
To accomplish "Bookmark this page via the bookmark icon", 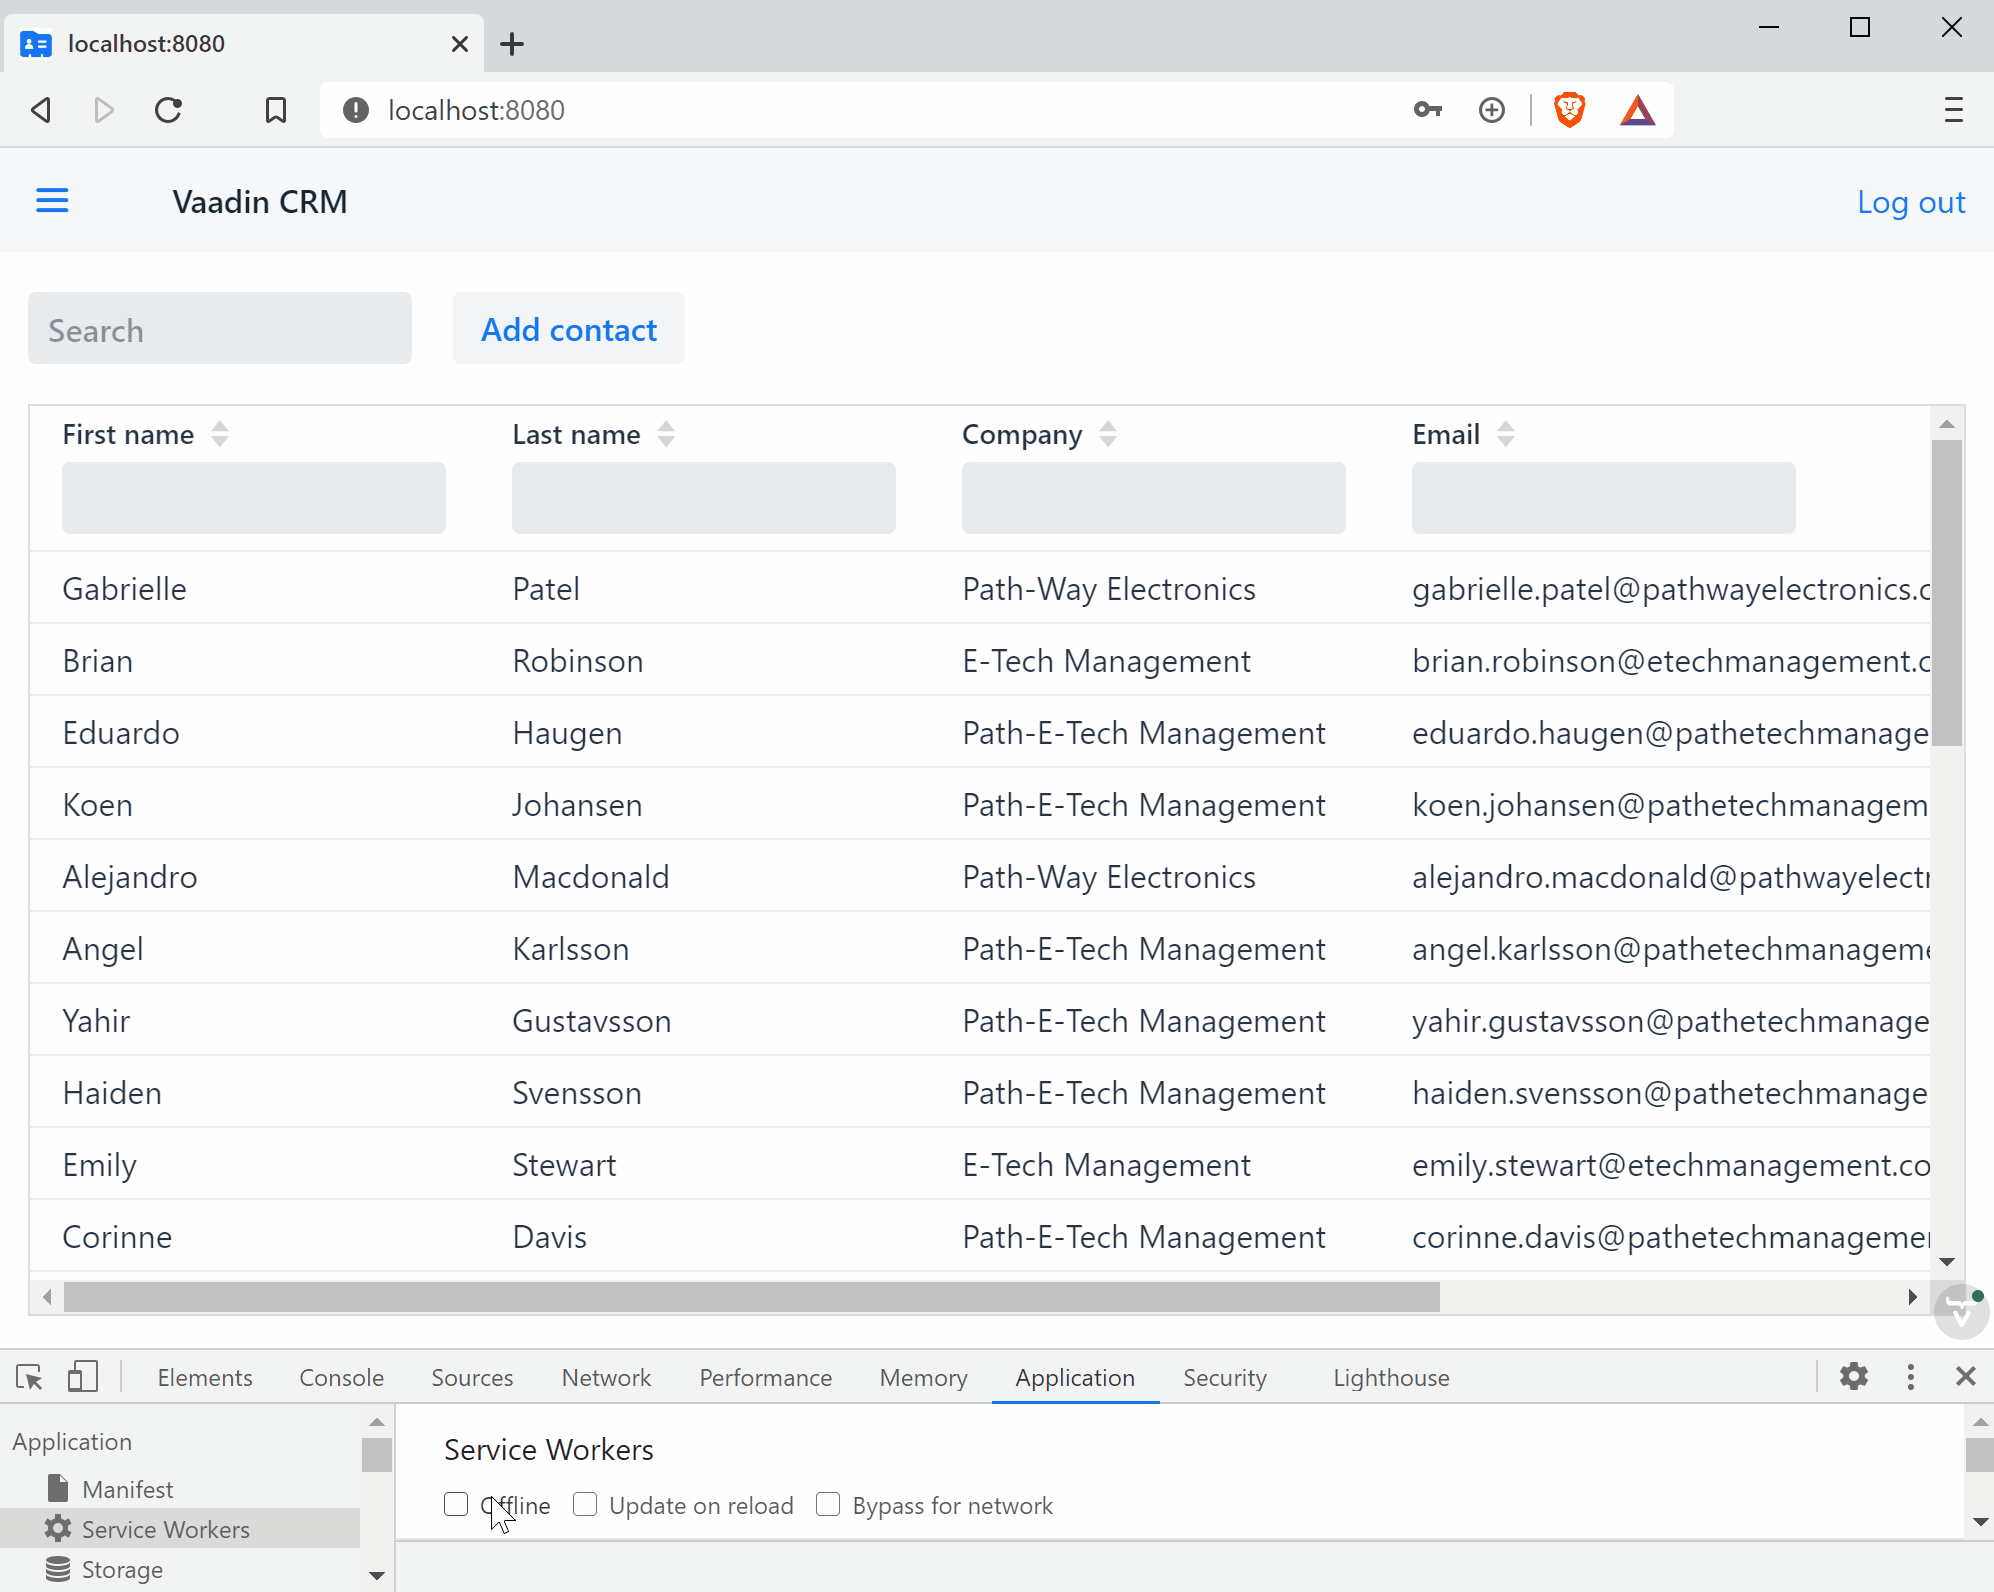I will (x=275, y=110).
